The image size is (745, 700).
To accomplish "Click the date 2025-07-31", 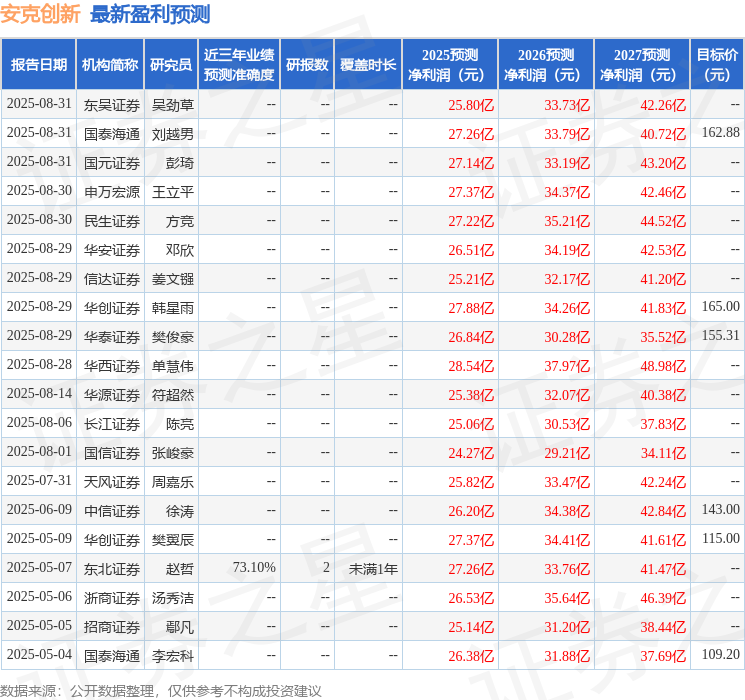I will (x=39, y=480).
